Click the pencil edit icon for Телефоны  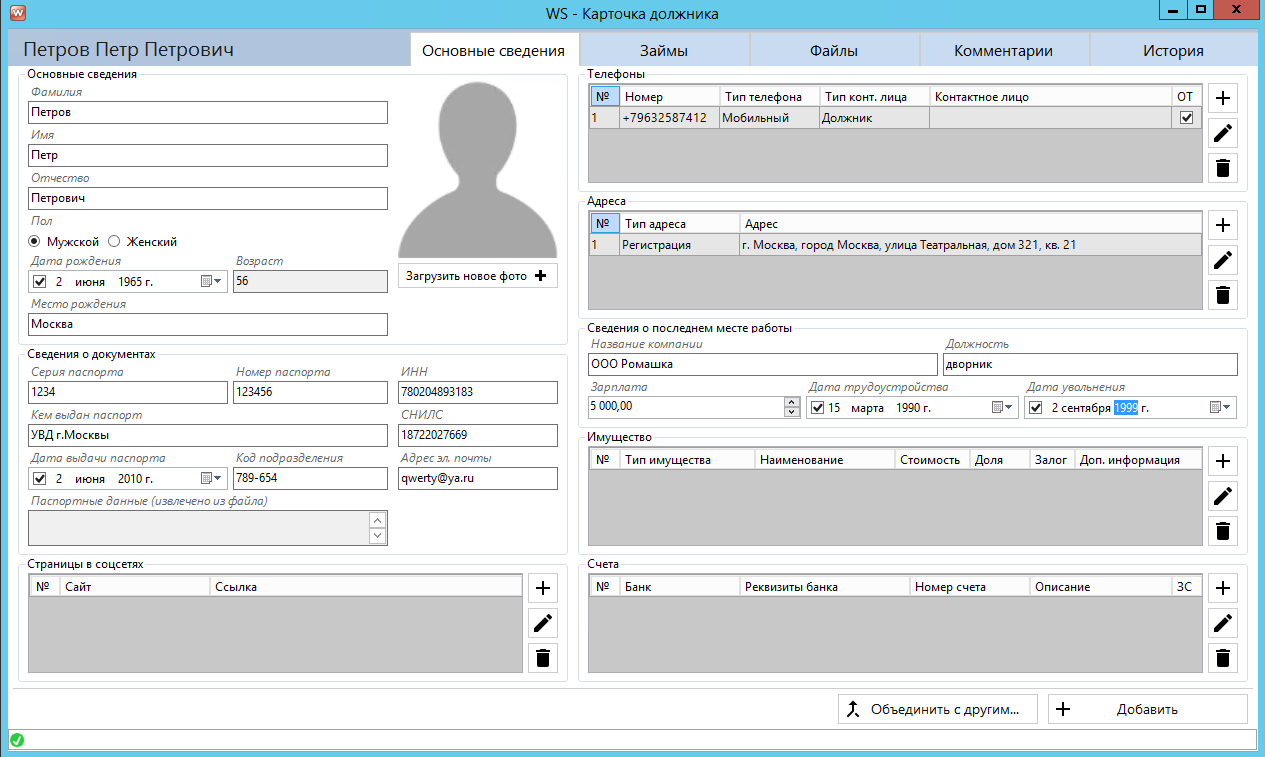coord(1222,133)
